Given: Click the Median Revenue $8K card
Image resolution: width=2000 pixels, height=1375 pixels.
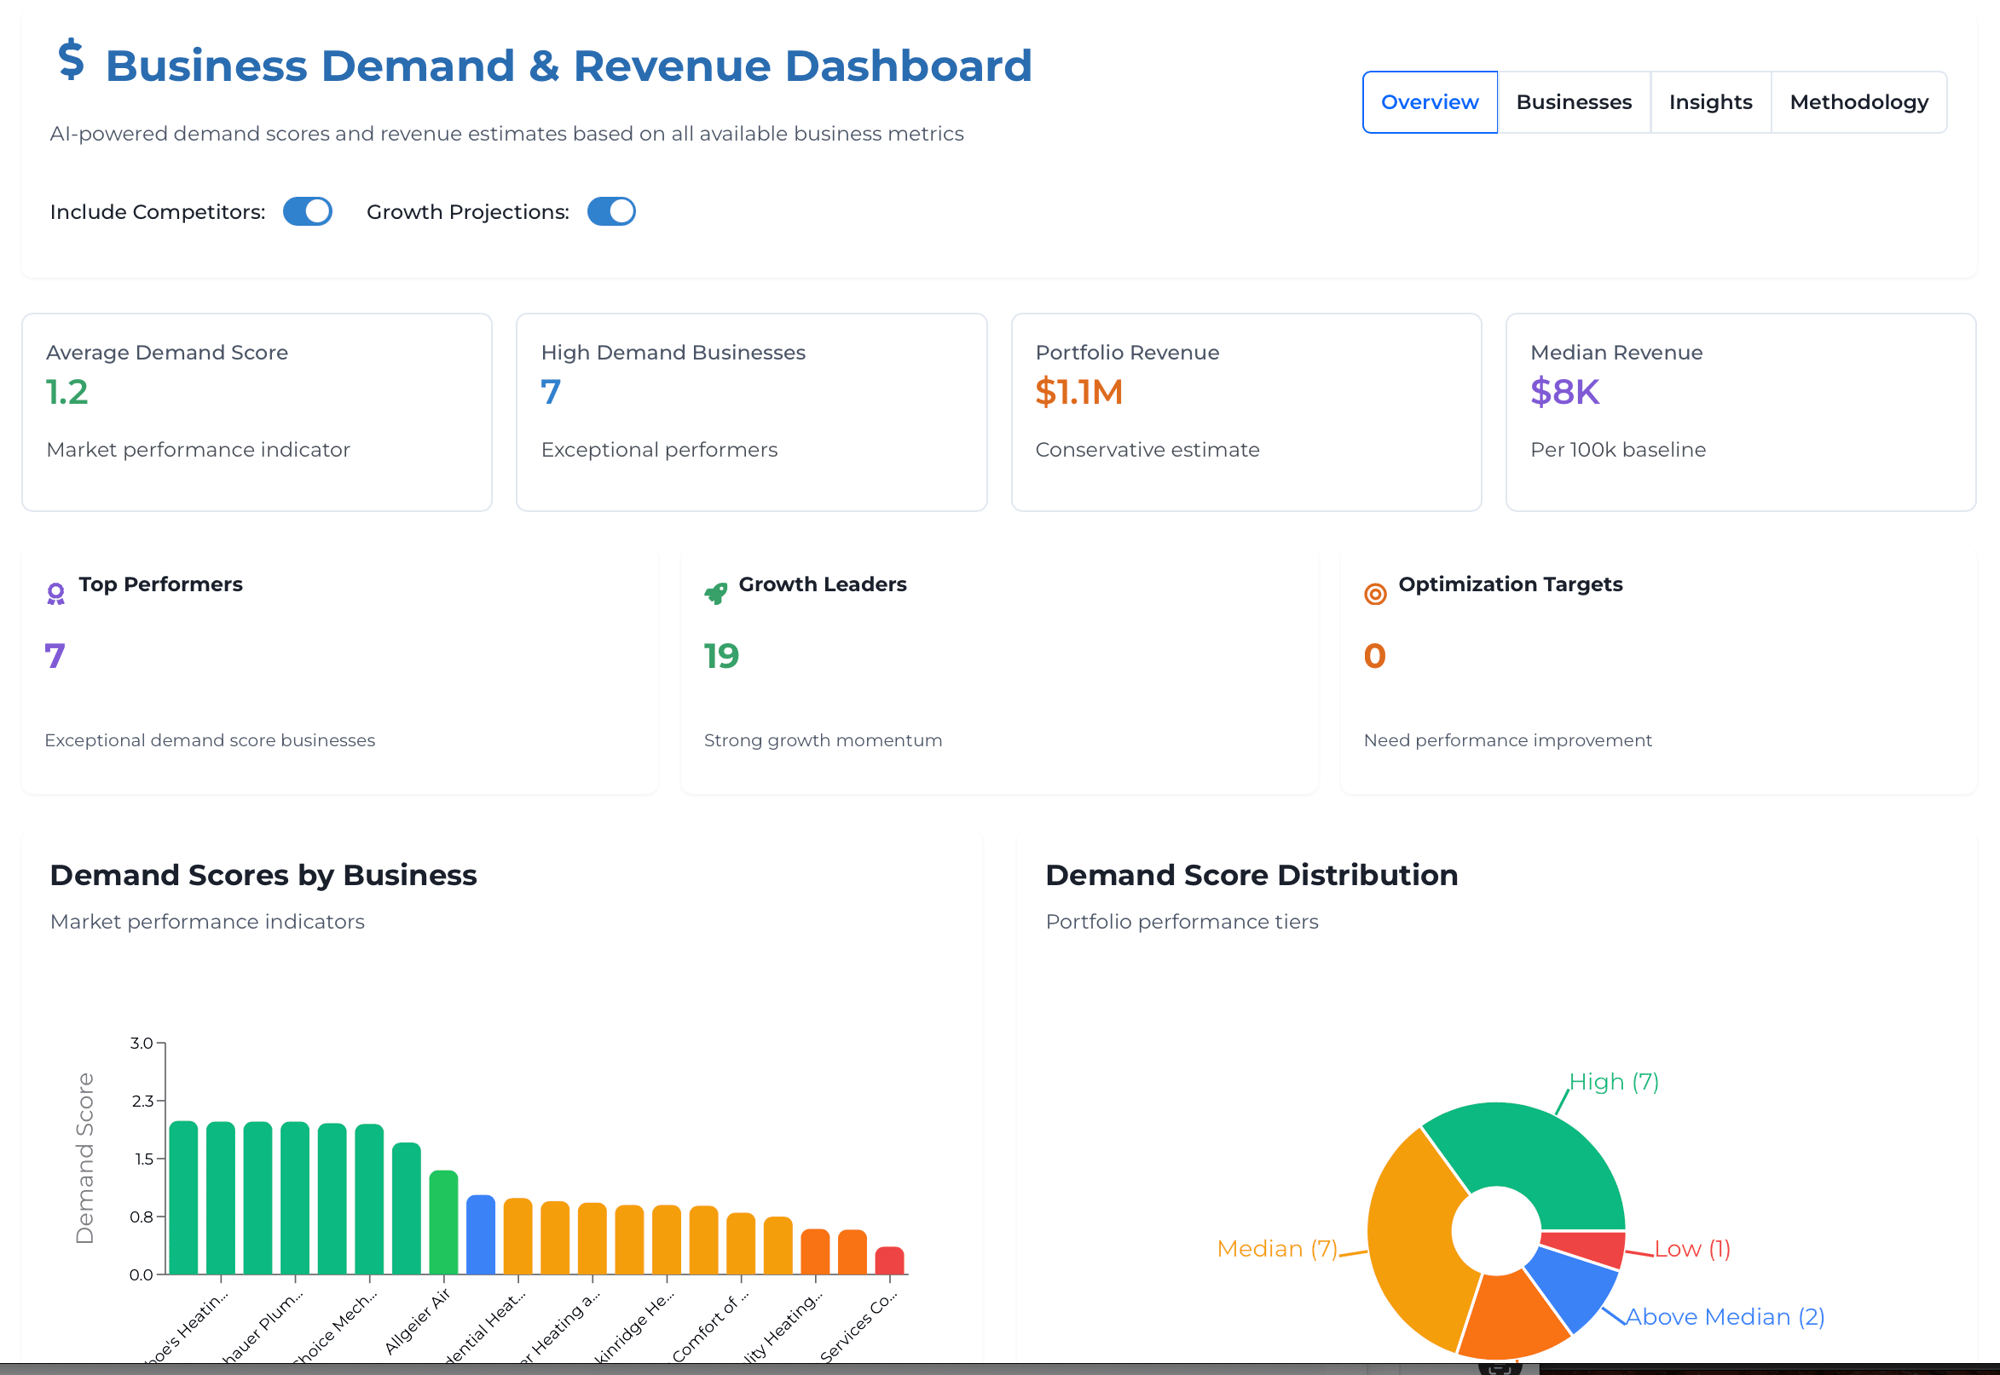Looking at the screenshot, I should [x=1740, y=412].
